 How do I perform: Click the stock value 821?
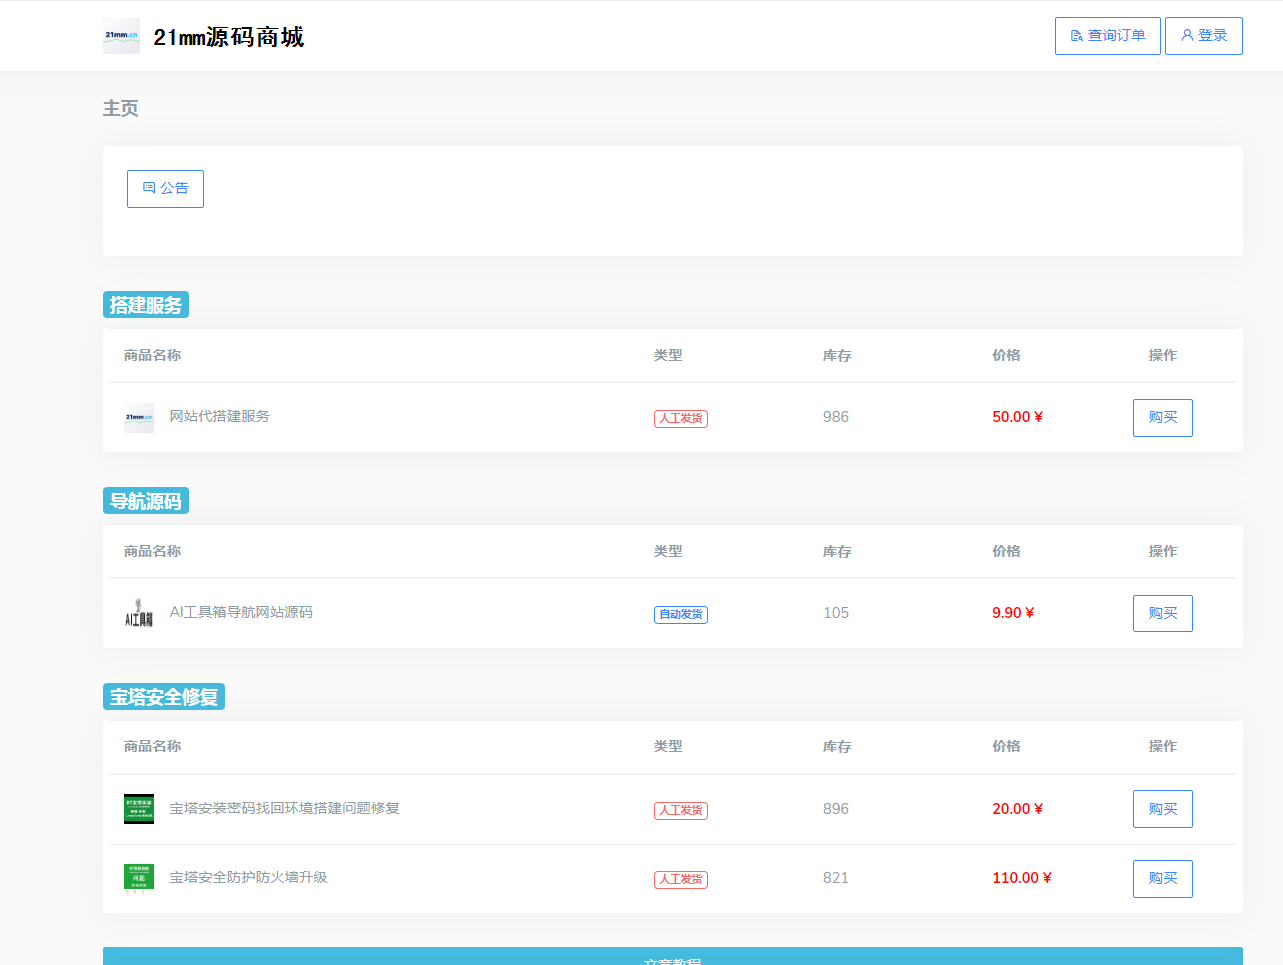[x=836, y=878]
